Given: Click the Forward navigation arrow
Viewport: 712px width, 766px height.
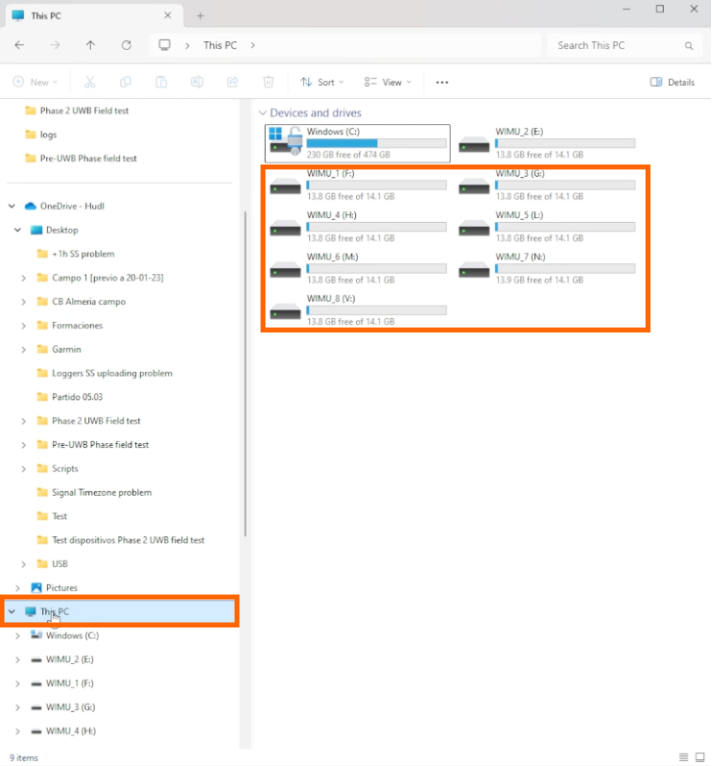Looking at the screenshot, I should point(55,45).
